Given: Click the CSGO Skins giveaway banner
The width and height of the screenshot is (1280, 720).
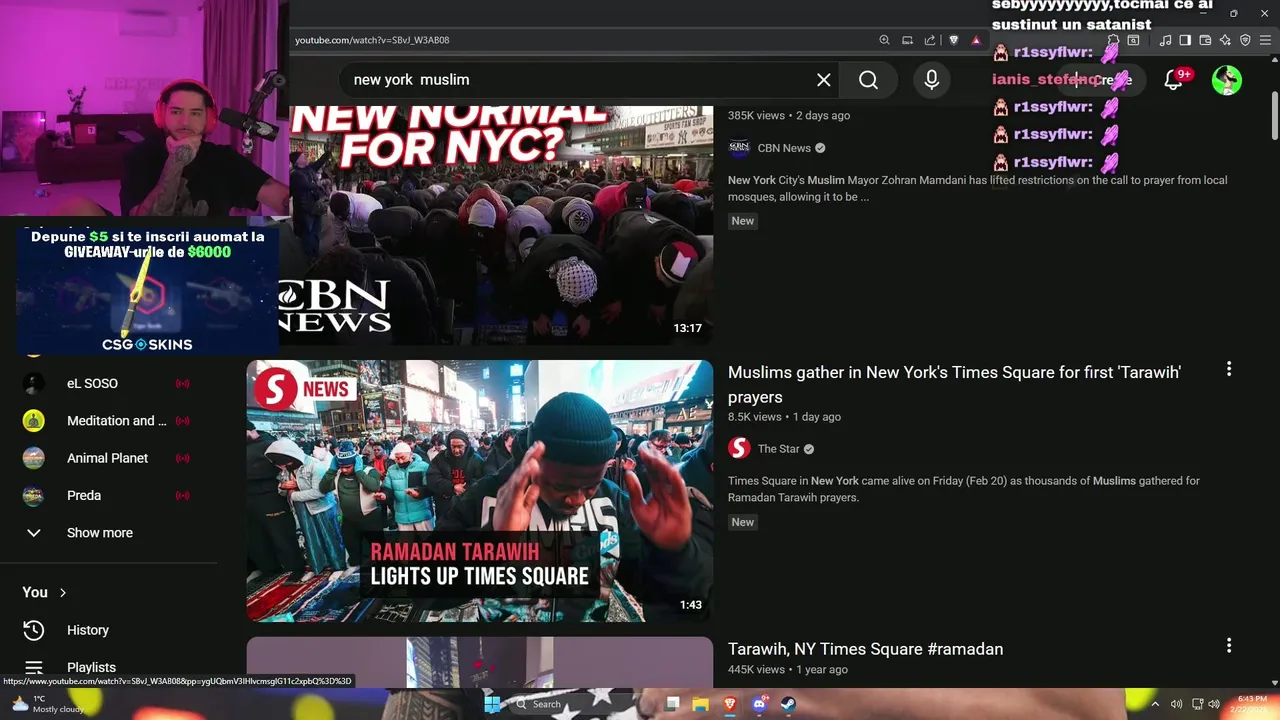Looking at the screenshot, I should point(147,290).
